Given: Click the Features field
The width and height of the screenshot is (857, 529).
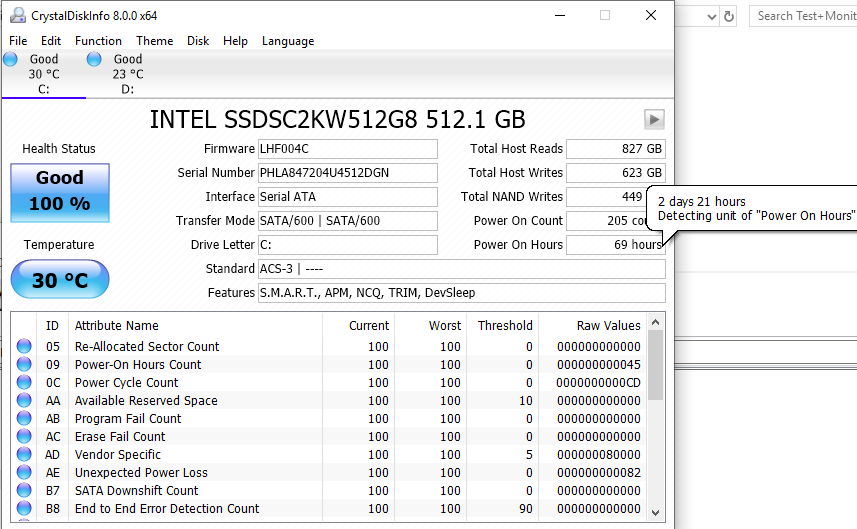Looking at the screenshot, I should click(462, 293).
